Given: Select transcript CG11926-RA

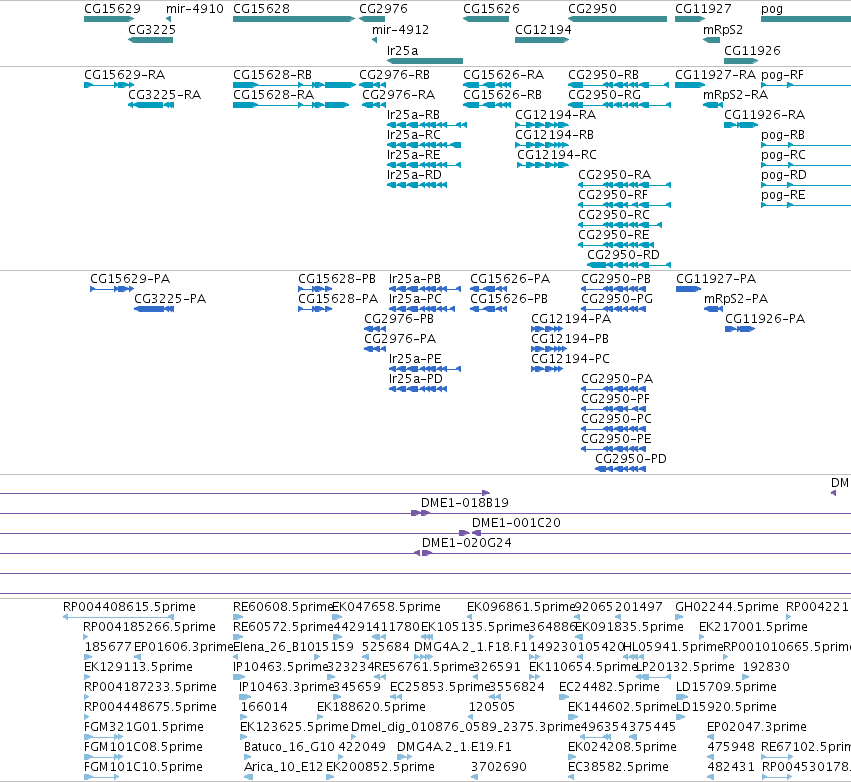Looking at the screenshot, I should [764, 115].
